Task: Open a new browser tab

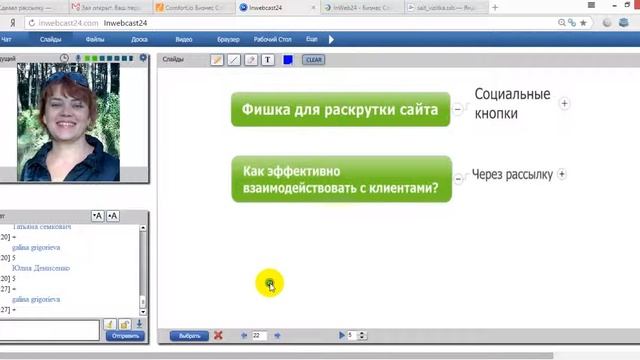Action: 495,7
